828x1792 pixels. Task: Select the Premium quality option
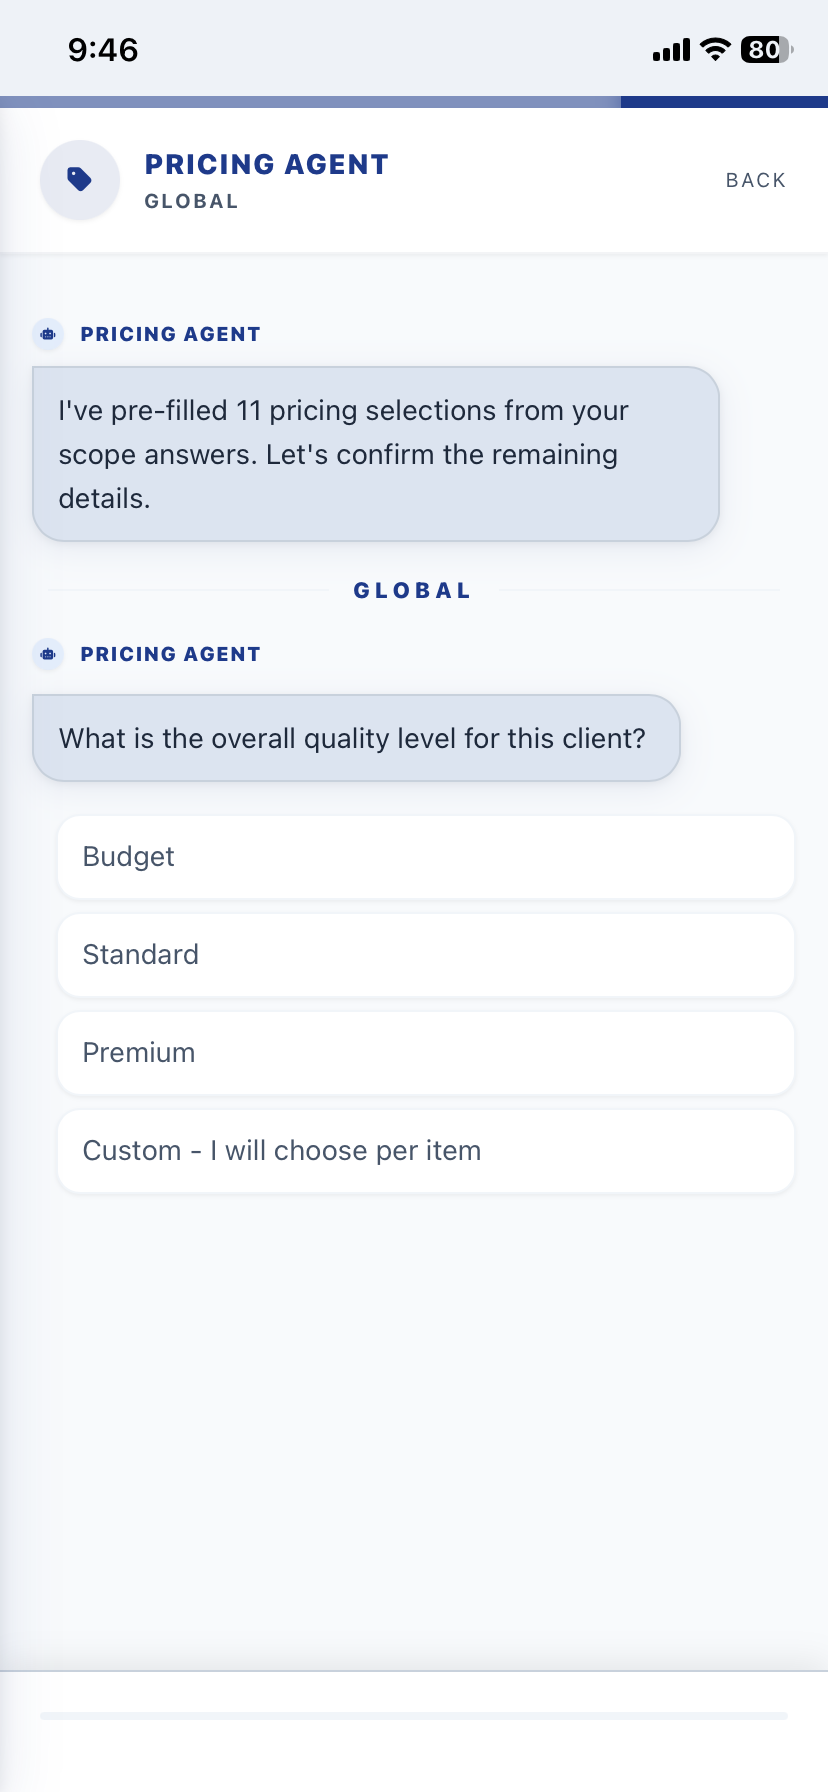tap(425, 1052)
